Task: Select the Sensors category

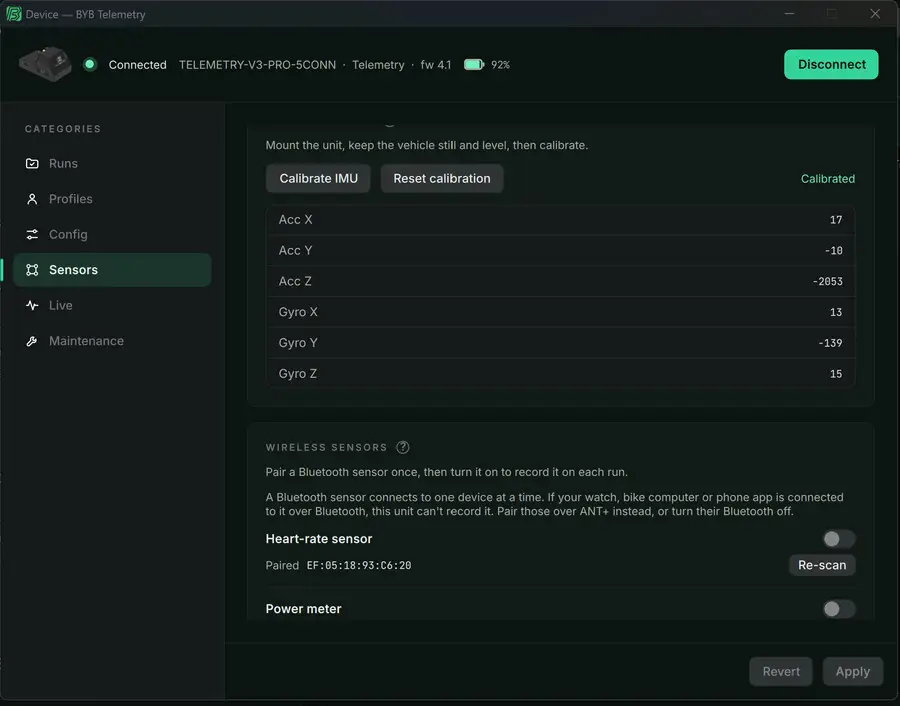Action: (112, 270)
